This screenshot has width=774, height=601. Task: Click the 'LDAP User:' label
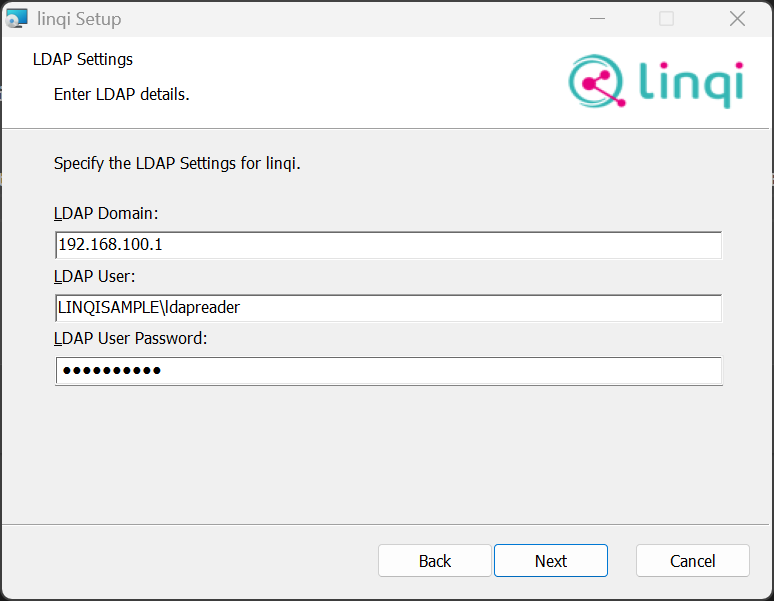(94, 276)
